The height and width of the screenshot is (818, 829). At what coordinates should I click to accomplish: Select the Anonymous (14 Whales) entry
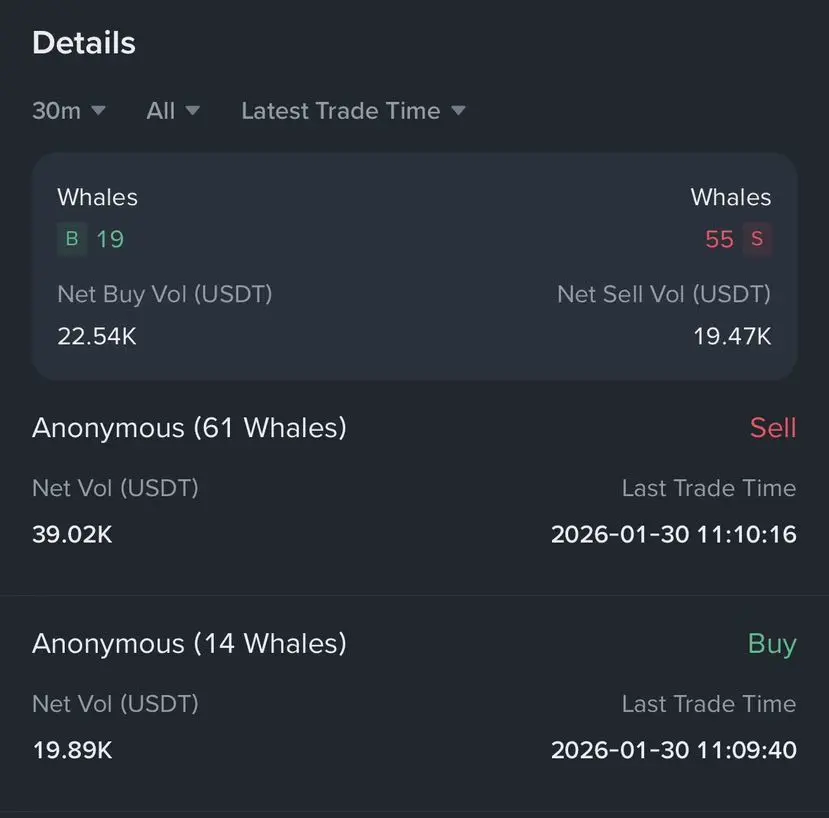189,643
